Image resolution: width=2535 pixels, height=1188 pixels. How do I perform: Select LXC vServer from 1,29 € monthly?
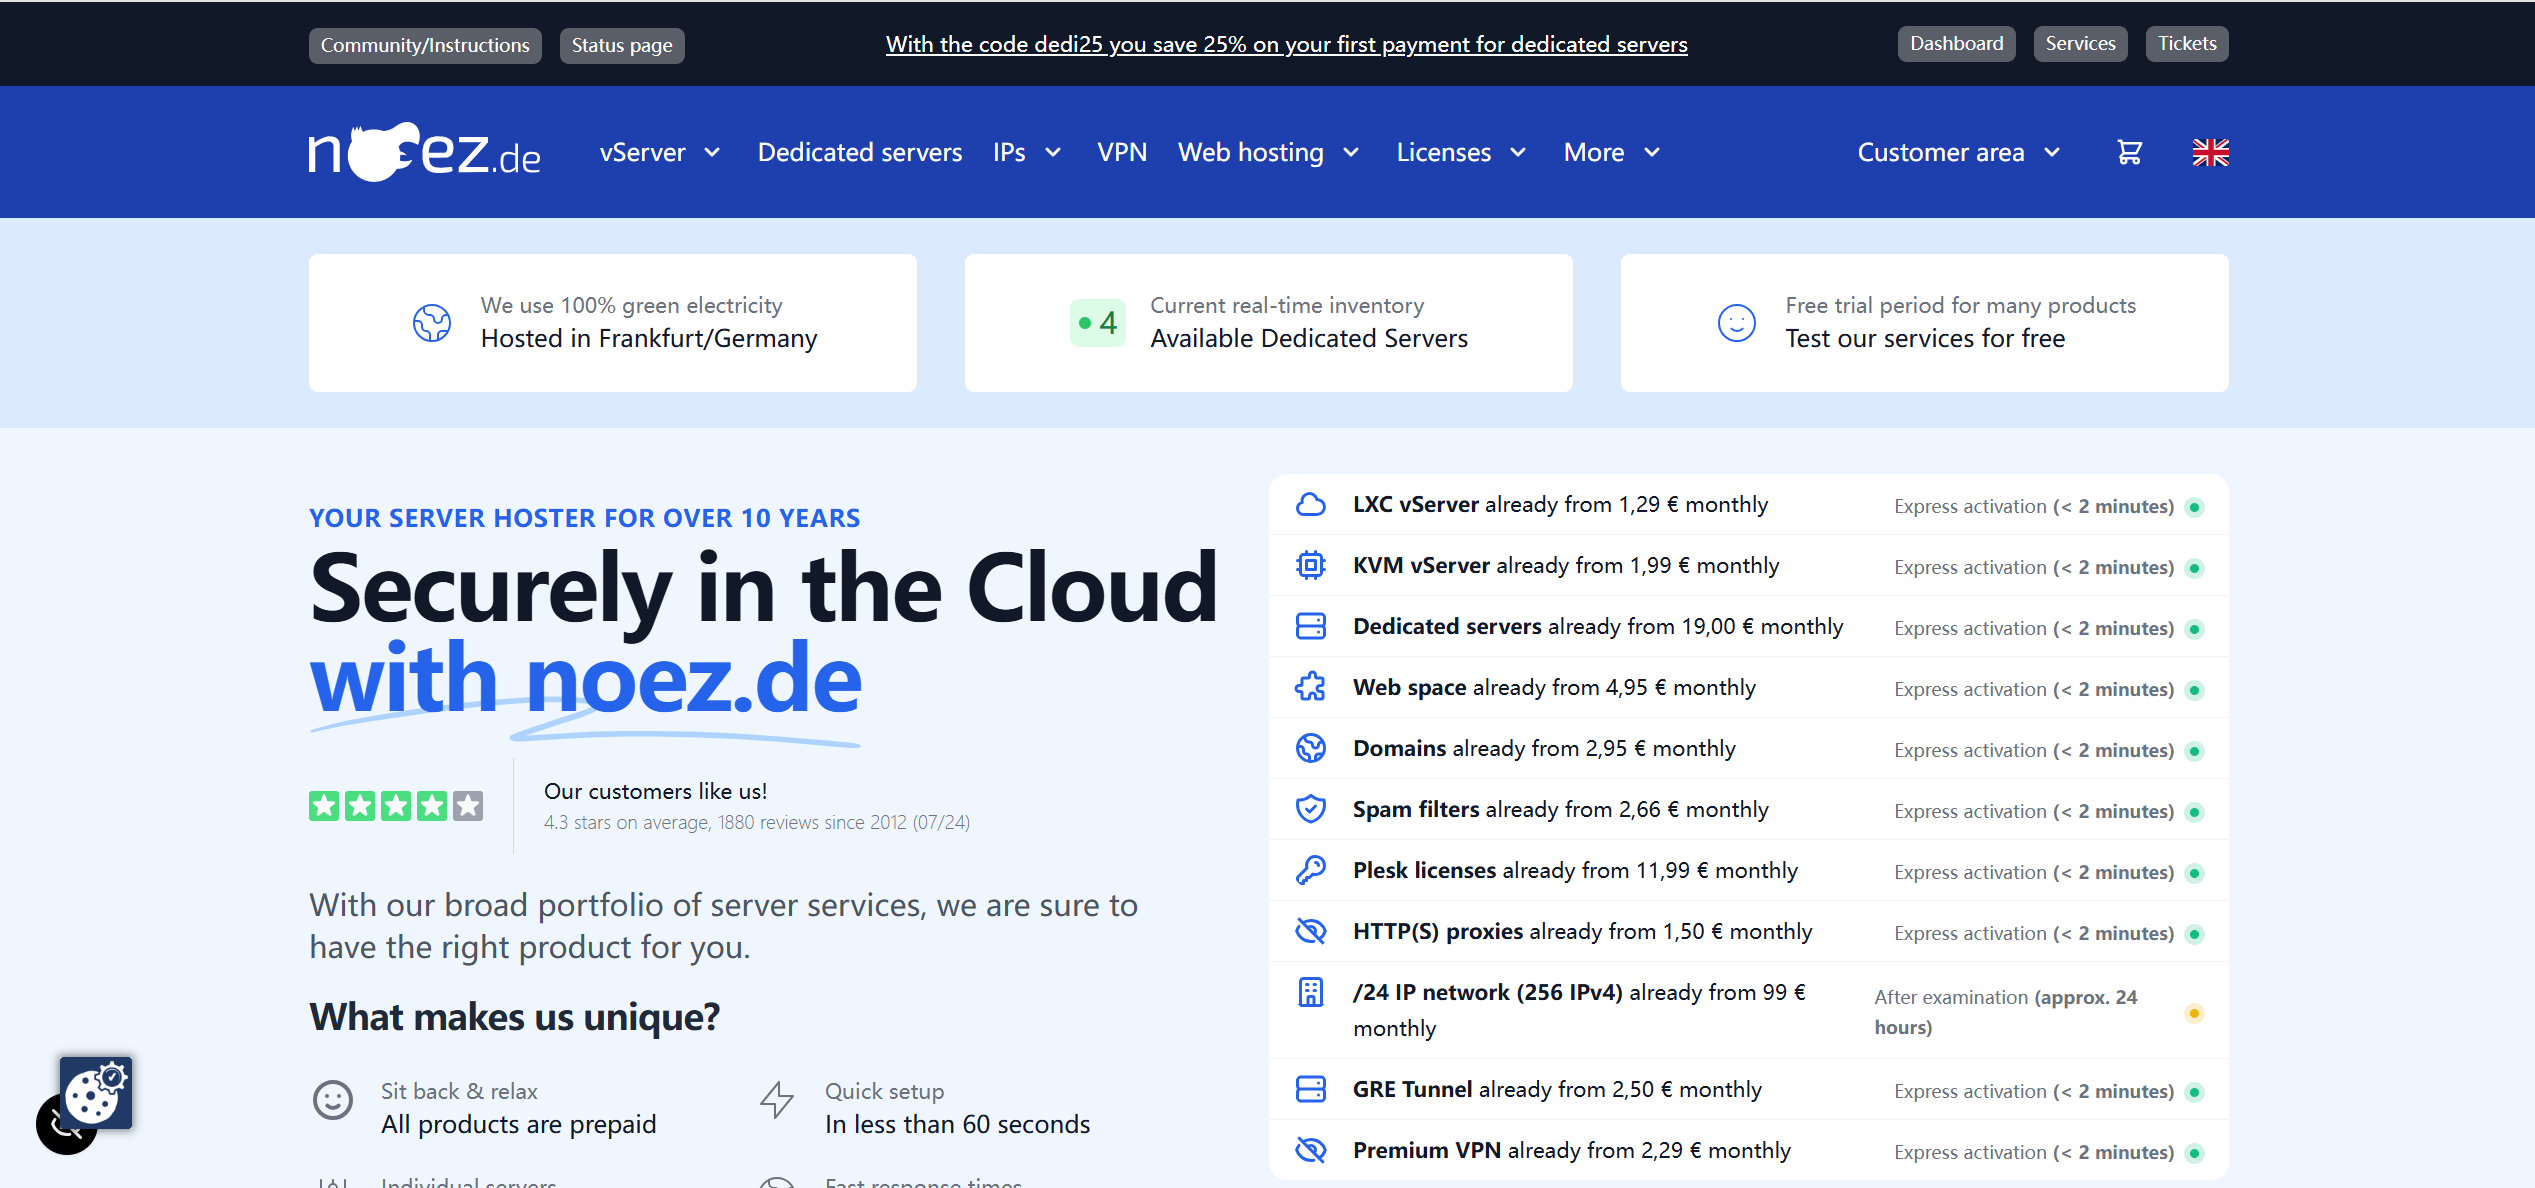tap(1749, 505)
